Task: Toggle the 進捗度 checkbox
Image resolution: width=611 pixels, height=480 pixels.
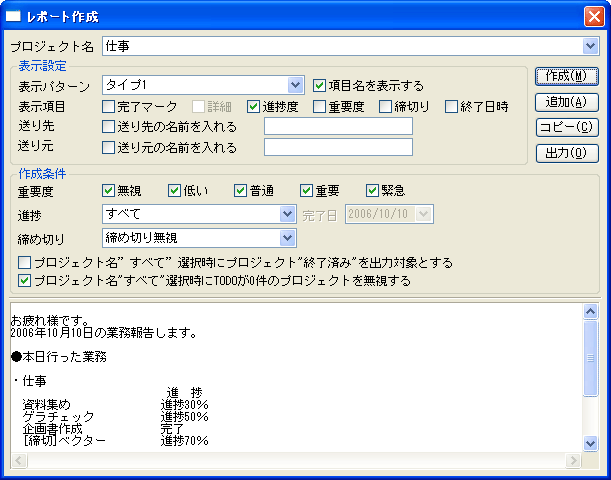Action: point(254,106)
